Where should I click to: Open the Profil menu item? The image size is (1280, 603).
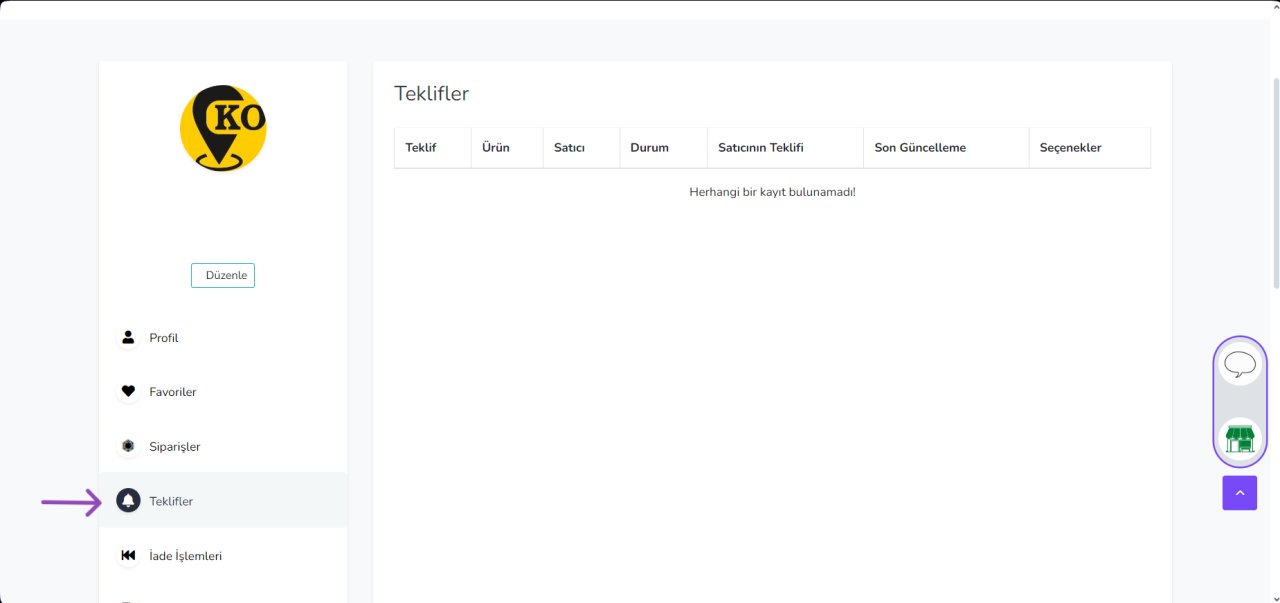coord(223,338)
